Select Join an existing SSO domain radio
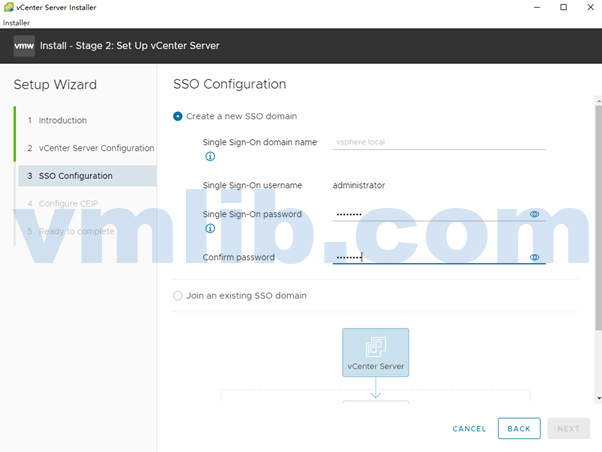This screenshot has width=602, height=452. 177,296
